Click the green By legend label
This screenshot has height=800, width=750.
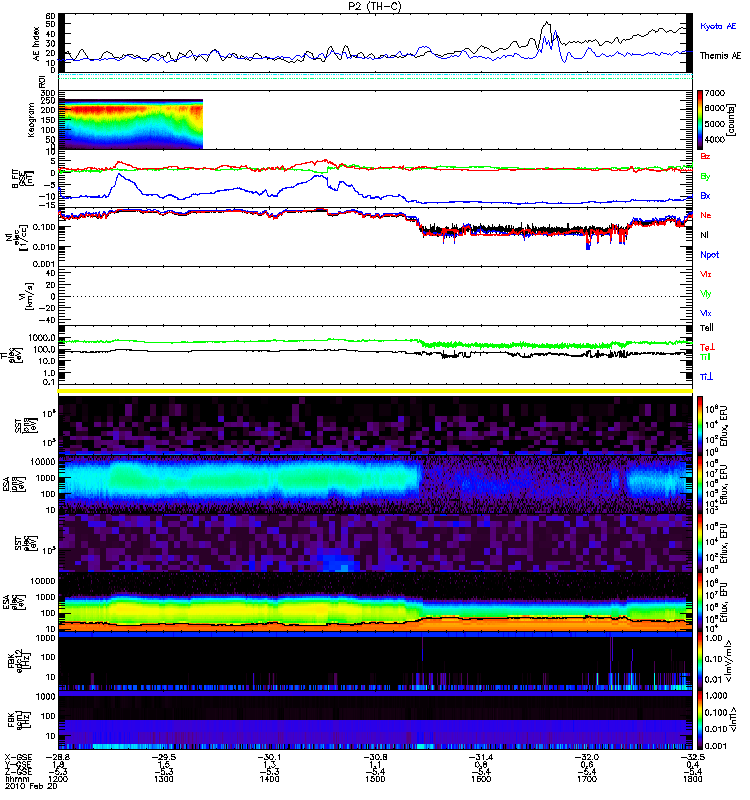(x=705, y=176)
